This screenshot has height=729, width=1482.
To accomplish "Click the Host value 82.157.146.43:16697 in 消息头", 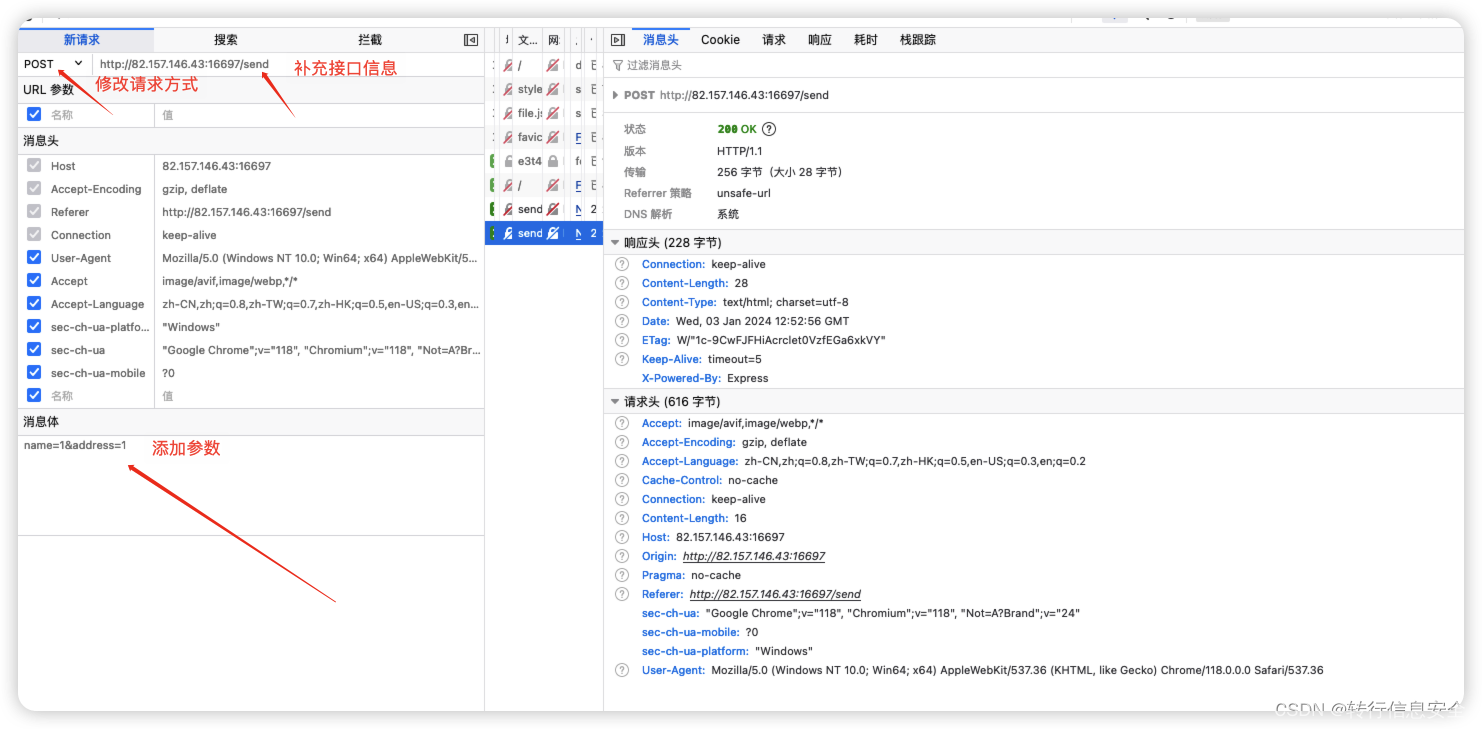I will [x=217, y=166].
